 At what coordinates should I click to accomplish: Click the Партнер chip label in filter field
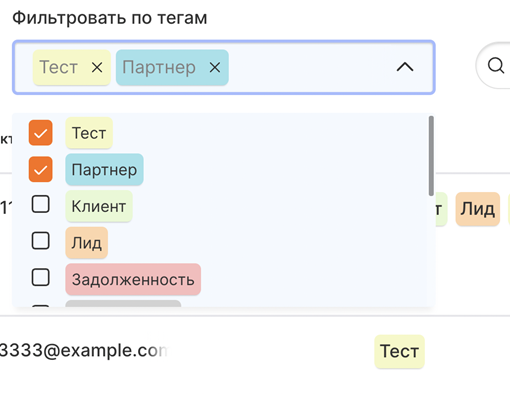point(159,68)
